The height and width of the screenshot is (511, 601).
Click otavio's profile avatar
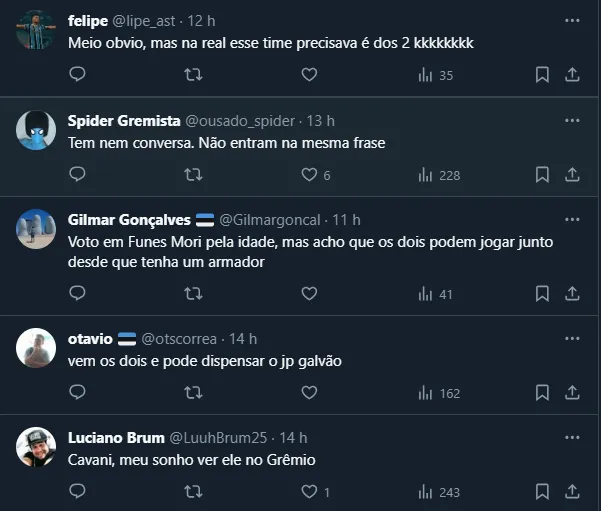point(36,347)
